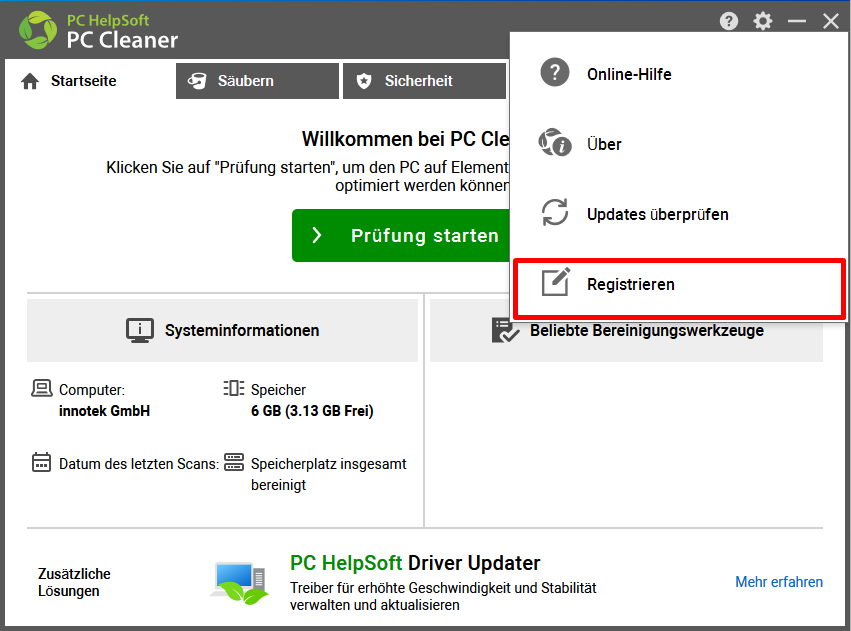Viewport: 851px width, 631px height.
Task: Click the Computer laptop icon
Action: click(x=42, y=388)
